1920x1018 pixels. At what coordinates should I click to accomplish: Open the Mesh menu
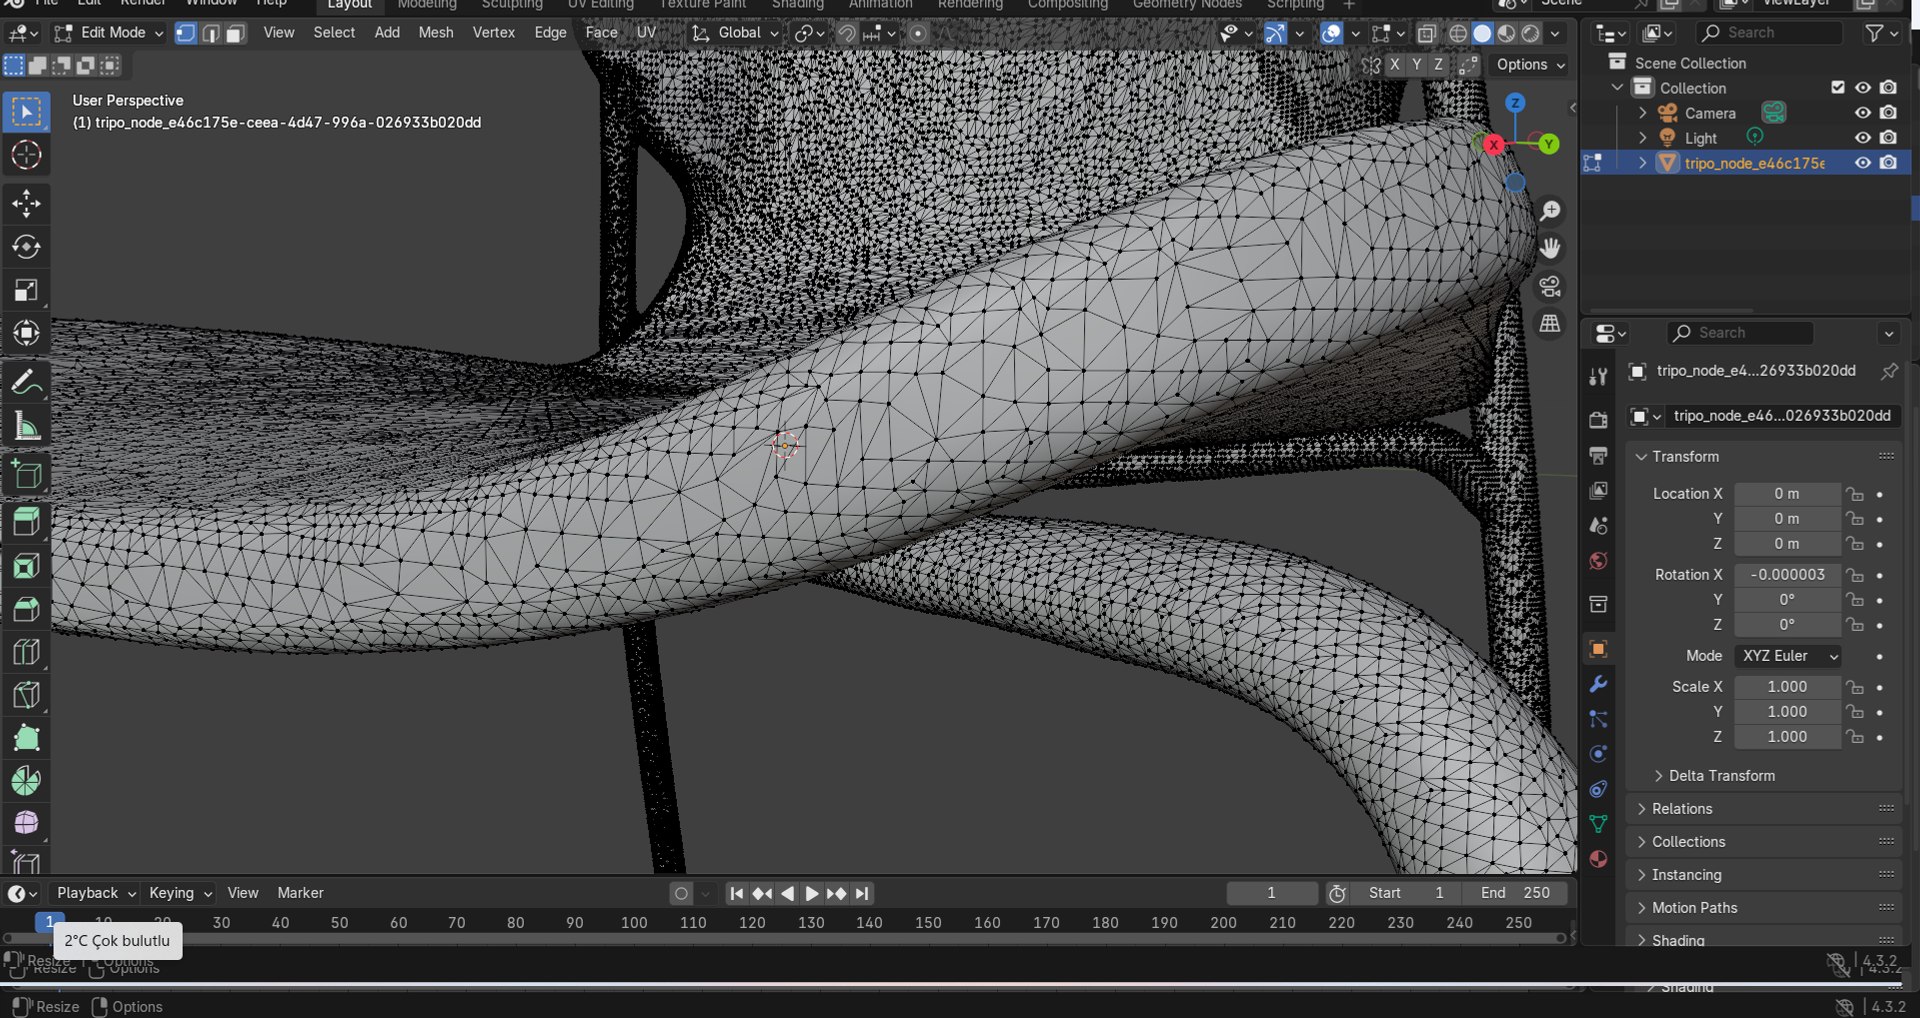click(x=436, y=33)
